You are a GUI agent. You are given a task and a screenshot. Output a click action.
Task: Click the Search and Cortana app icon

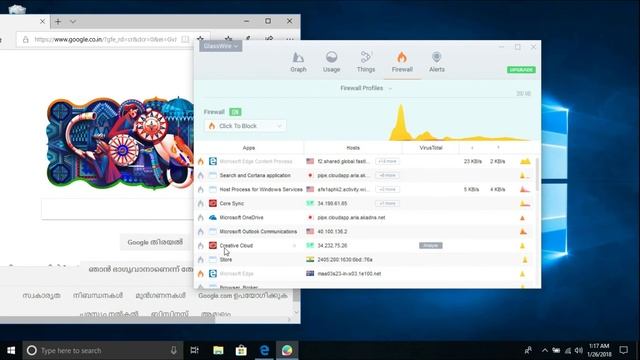coord(213,176)
